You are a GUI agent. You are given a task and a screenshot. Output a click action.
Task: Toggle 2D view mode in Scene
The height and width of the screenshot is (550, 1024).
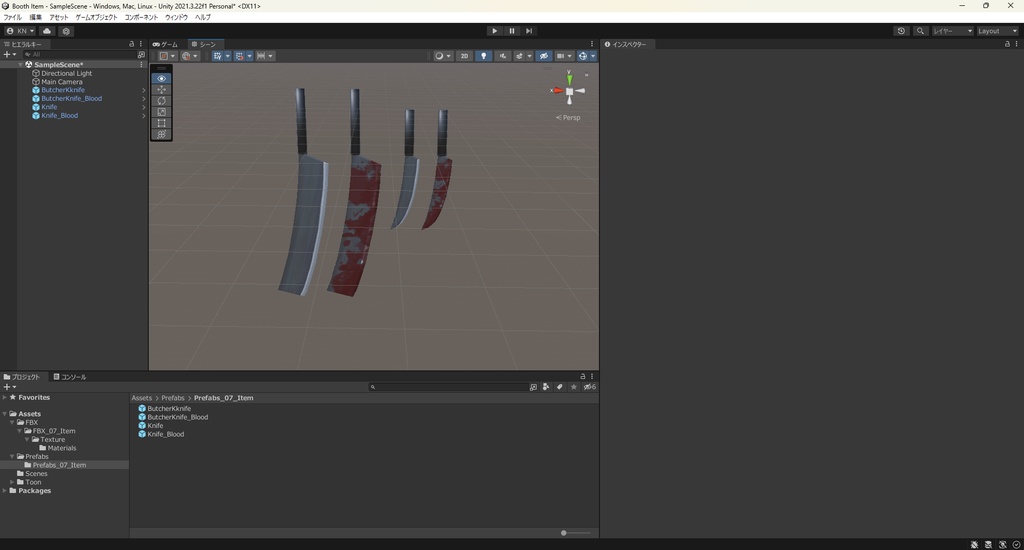[x=464, y=56]
